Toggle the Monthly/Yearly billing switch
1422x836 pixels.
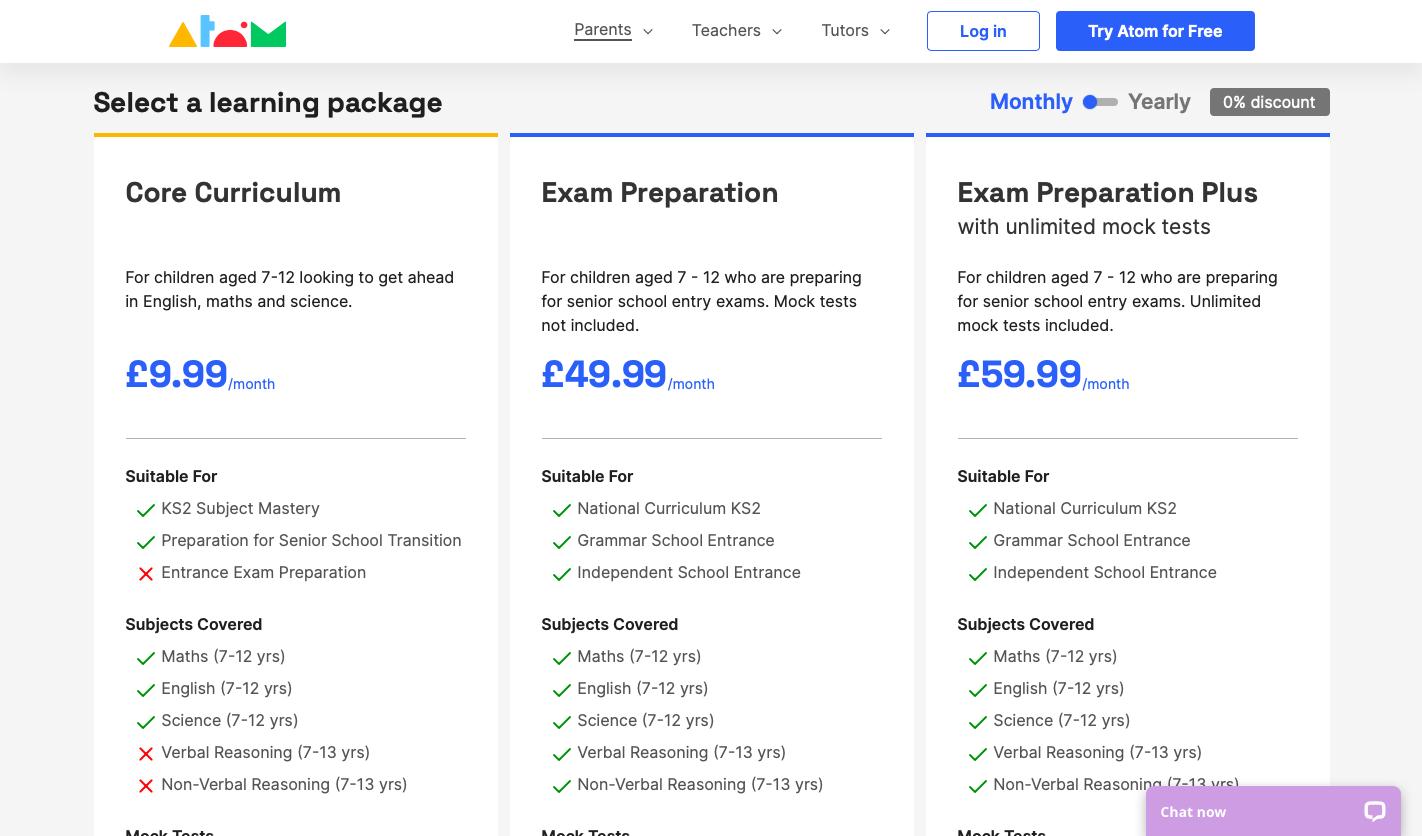point(1100,102)
